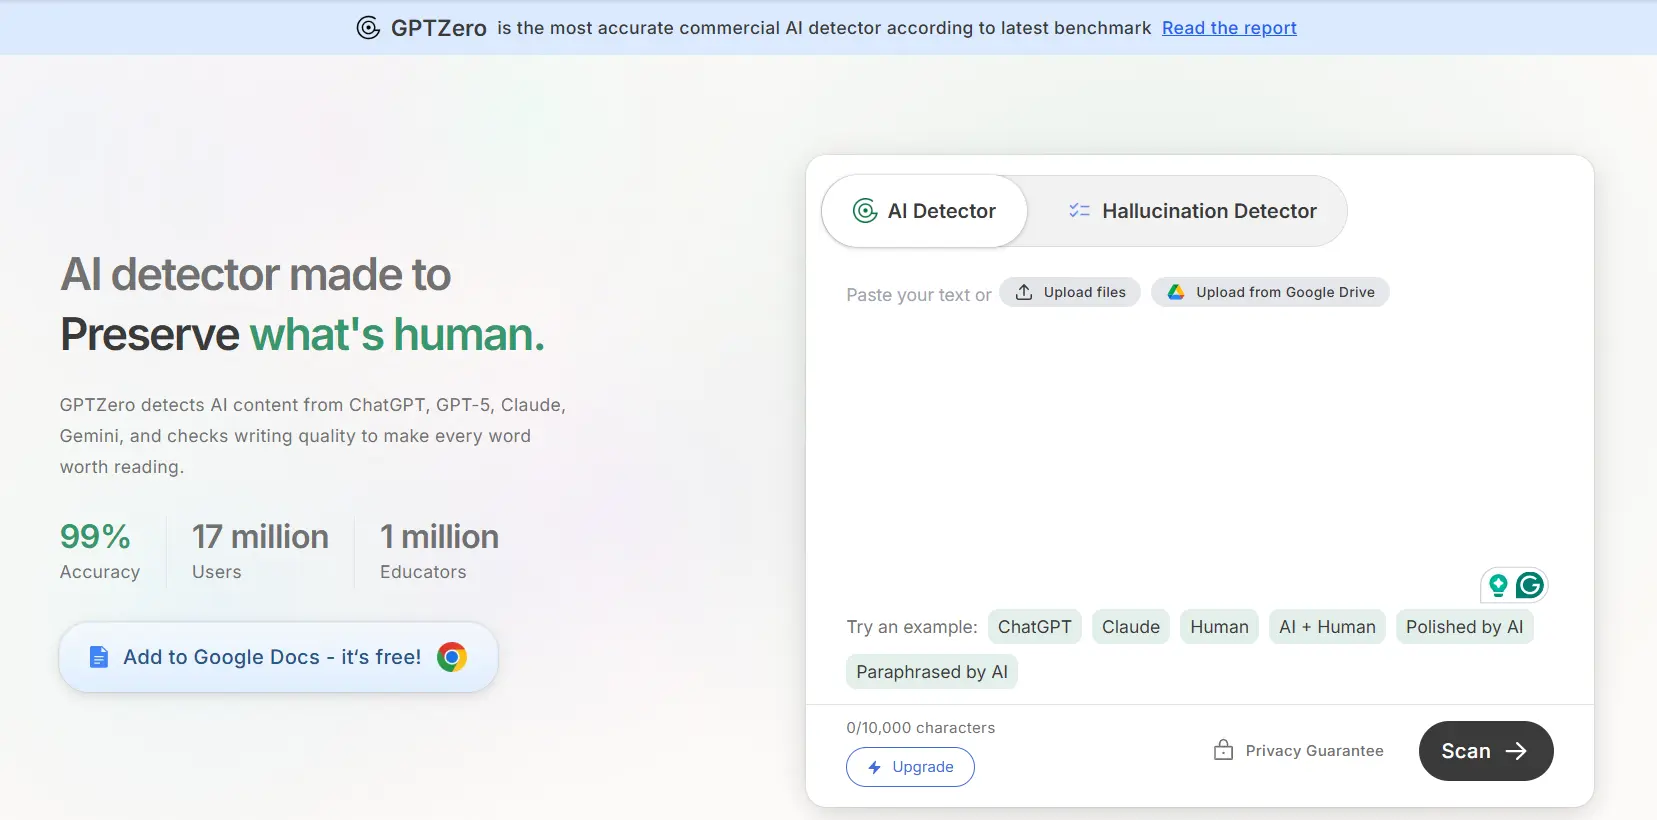Click the 0/10,000 characters counter
This screenshot has width=1657, height=820.
click(x=921, y=728)
